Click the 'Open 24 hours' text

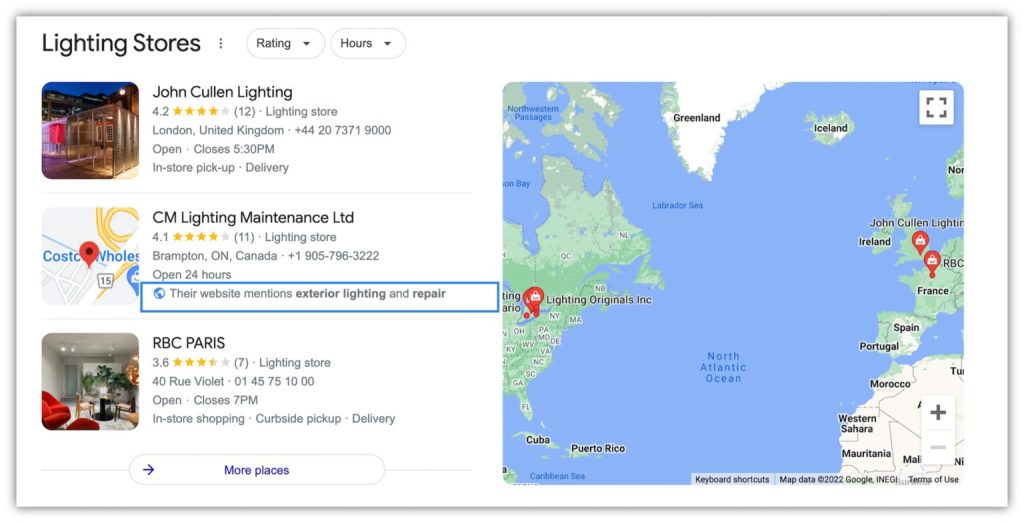[x=192, y=275]
